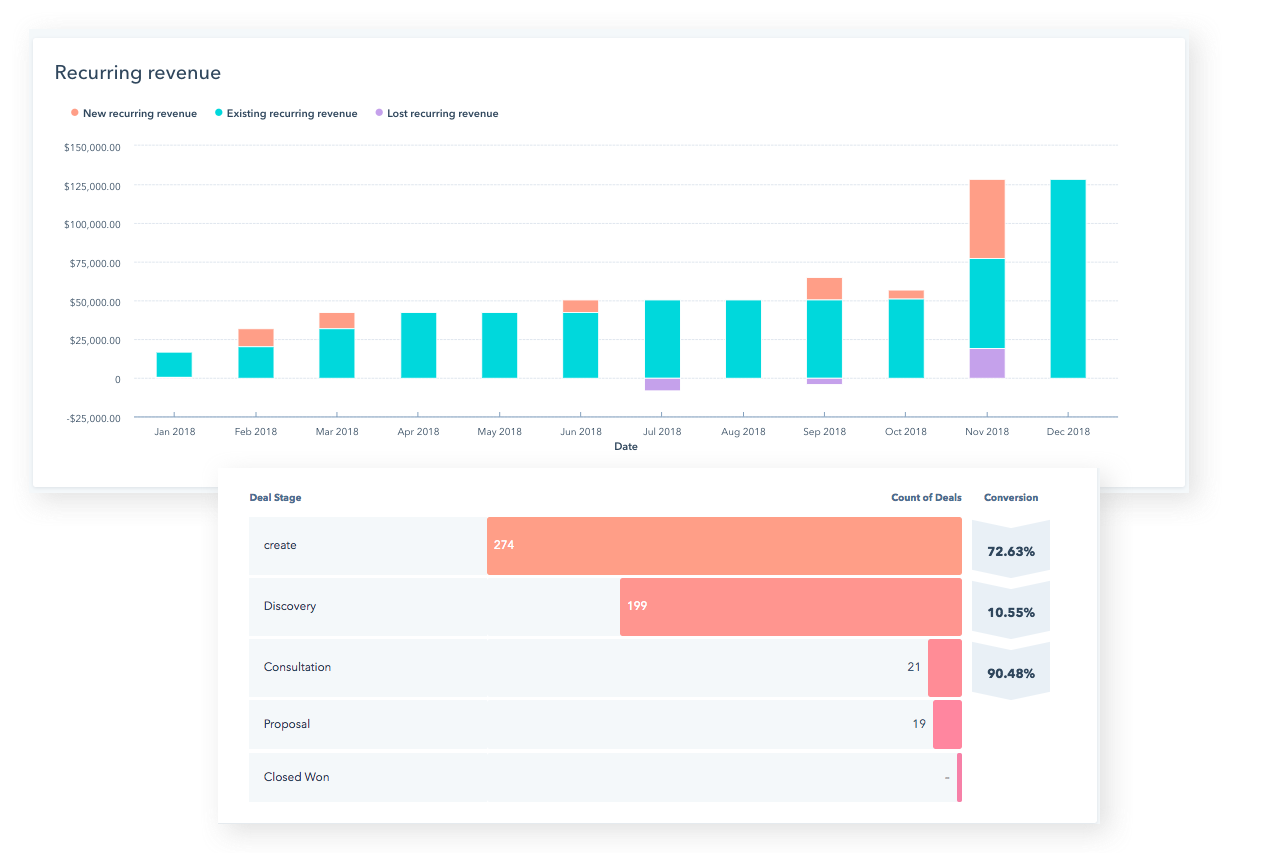Viewport: 1287px width, 853px height.
Task: Click the 72.63% conversion arrow
Action: pyautogui.click(x=1010, y=551)
